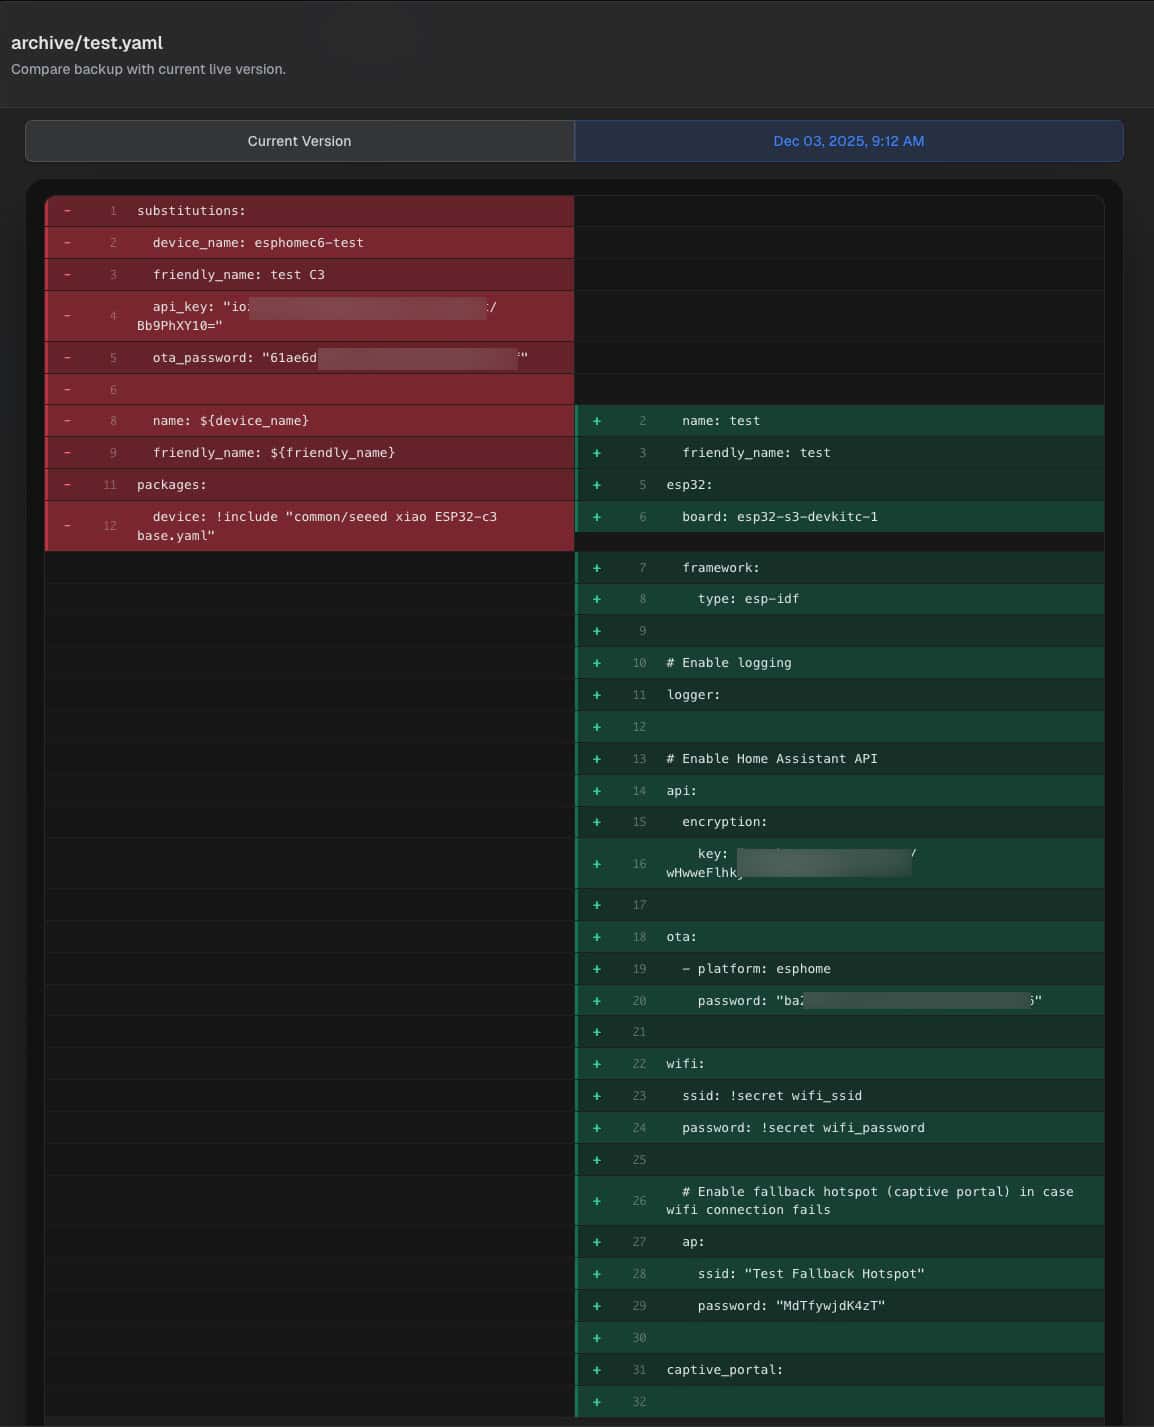Select the Dec 03, 2025, 9:12 AM tab

[x=848, y=141]
